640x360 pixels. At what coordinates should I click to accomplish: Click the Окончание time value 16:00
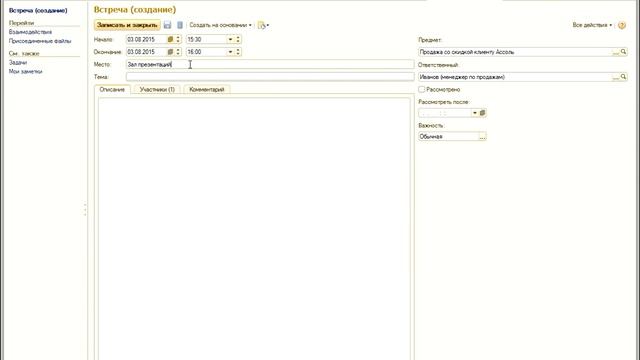click(194, 52)
